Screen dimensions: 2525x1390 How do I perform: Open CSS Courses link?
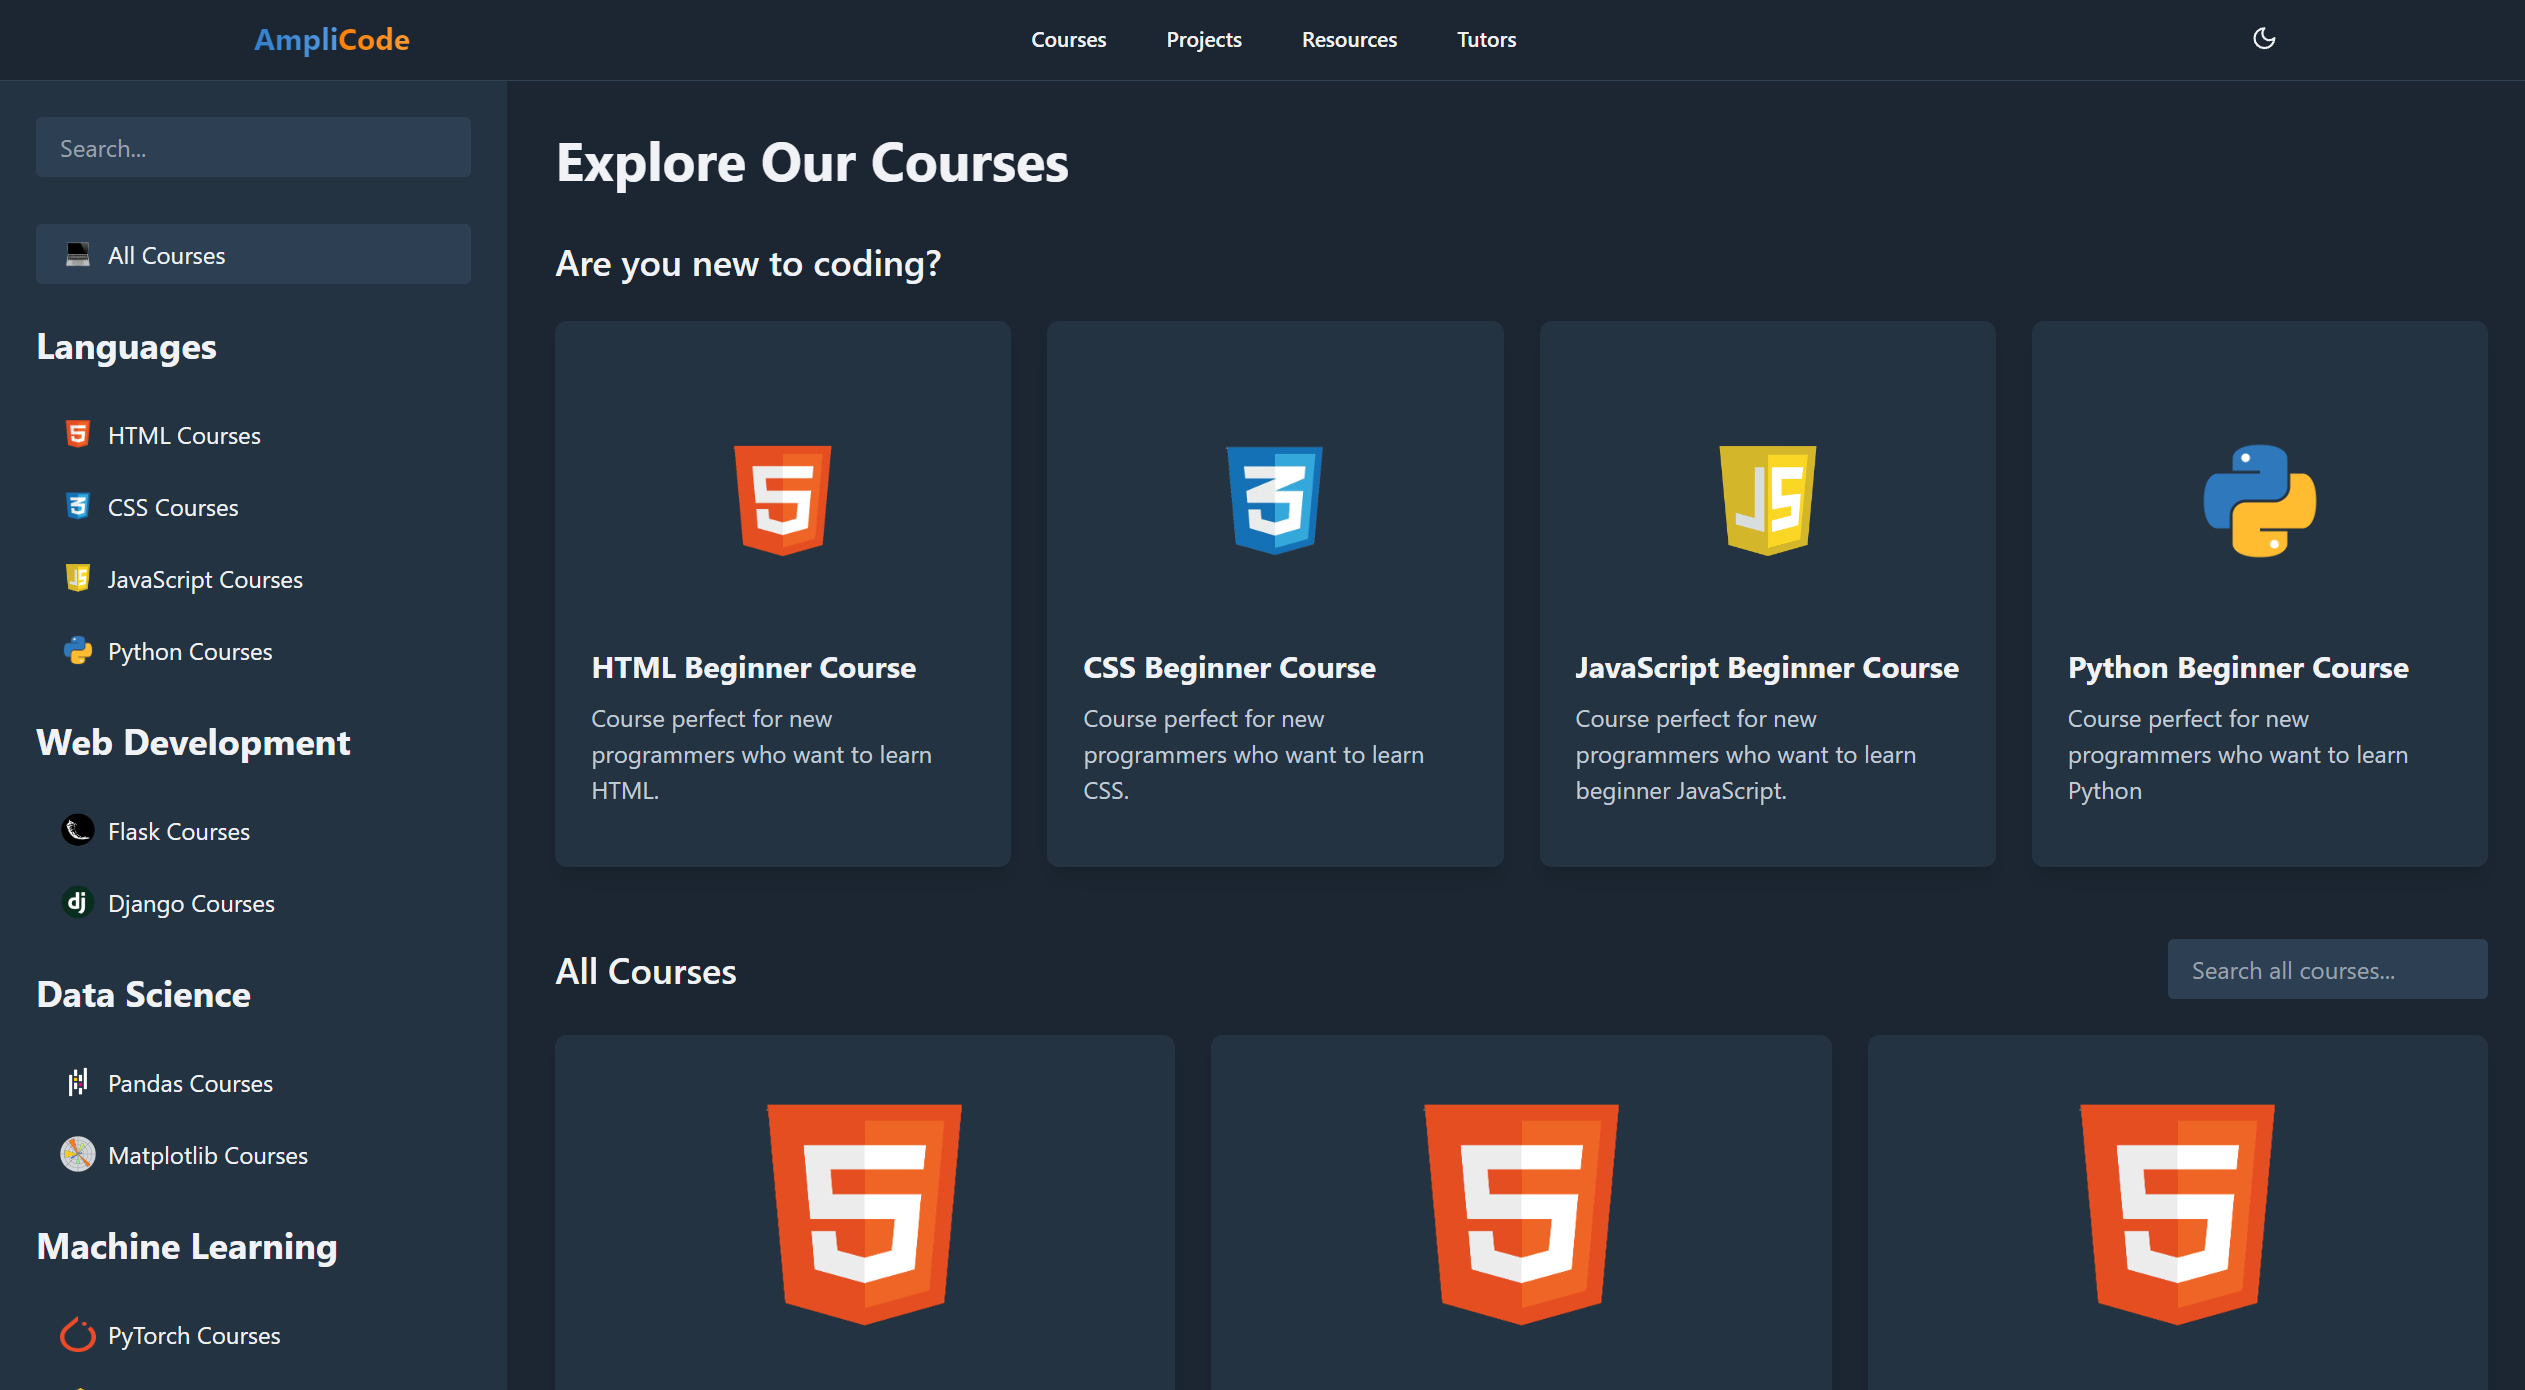173,508
